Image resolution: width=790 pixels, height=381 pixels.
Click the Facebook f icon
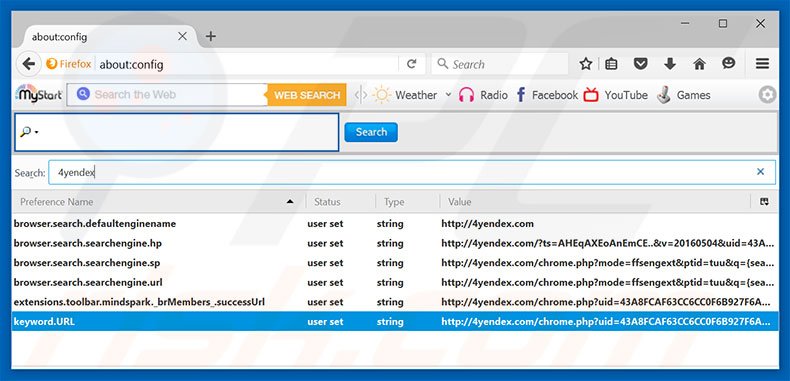click(521, 95)
